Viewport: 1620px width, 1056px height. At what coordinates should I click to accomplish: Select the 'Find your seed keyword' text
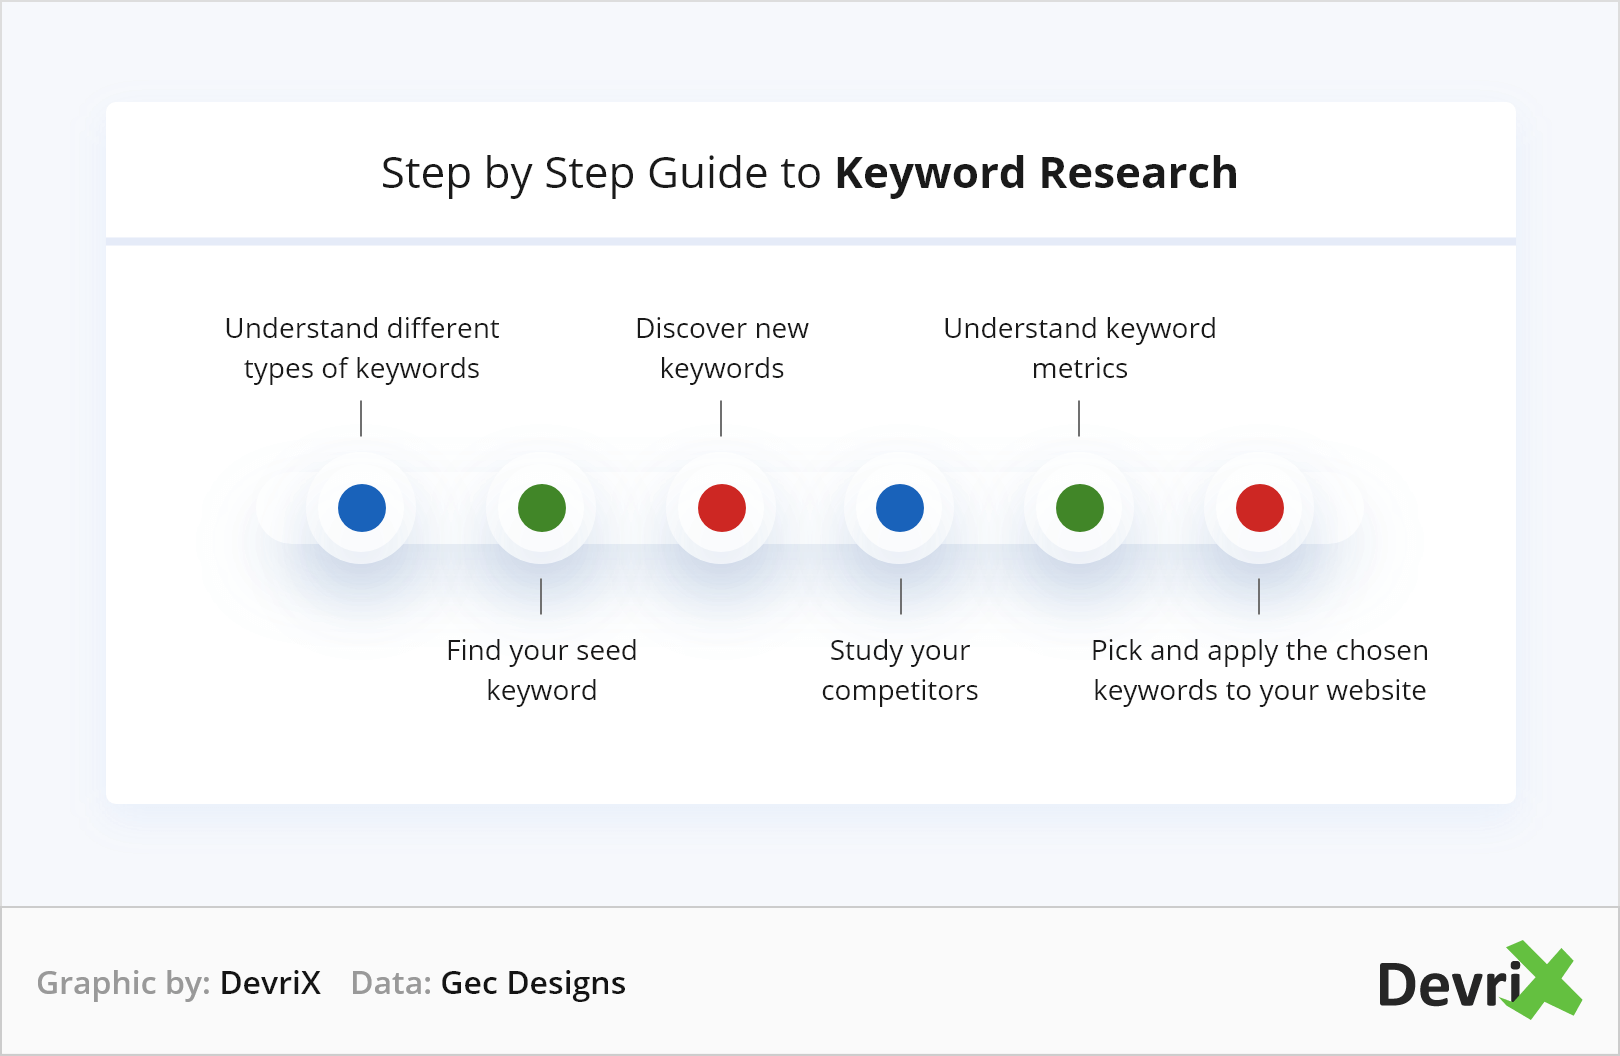pos(542,670)
